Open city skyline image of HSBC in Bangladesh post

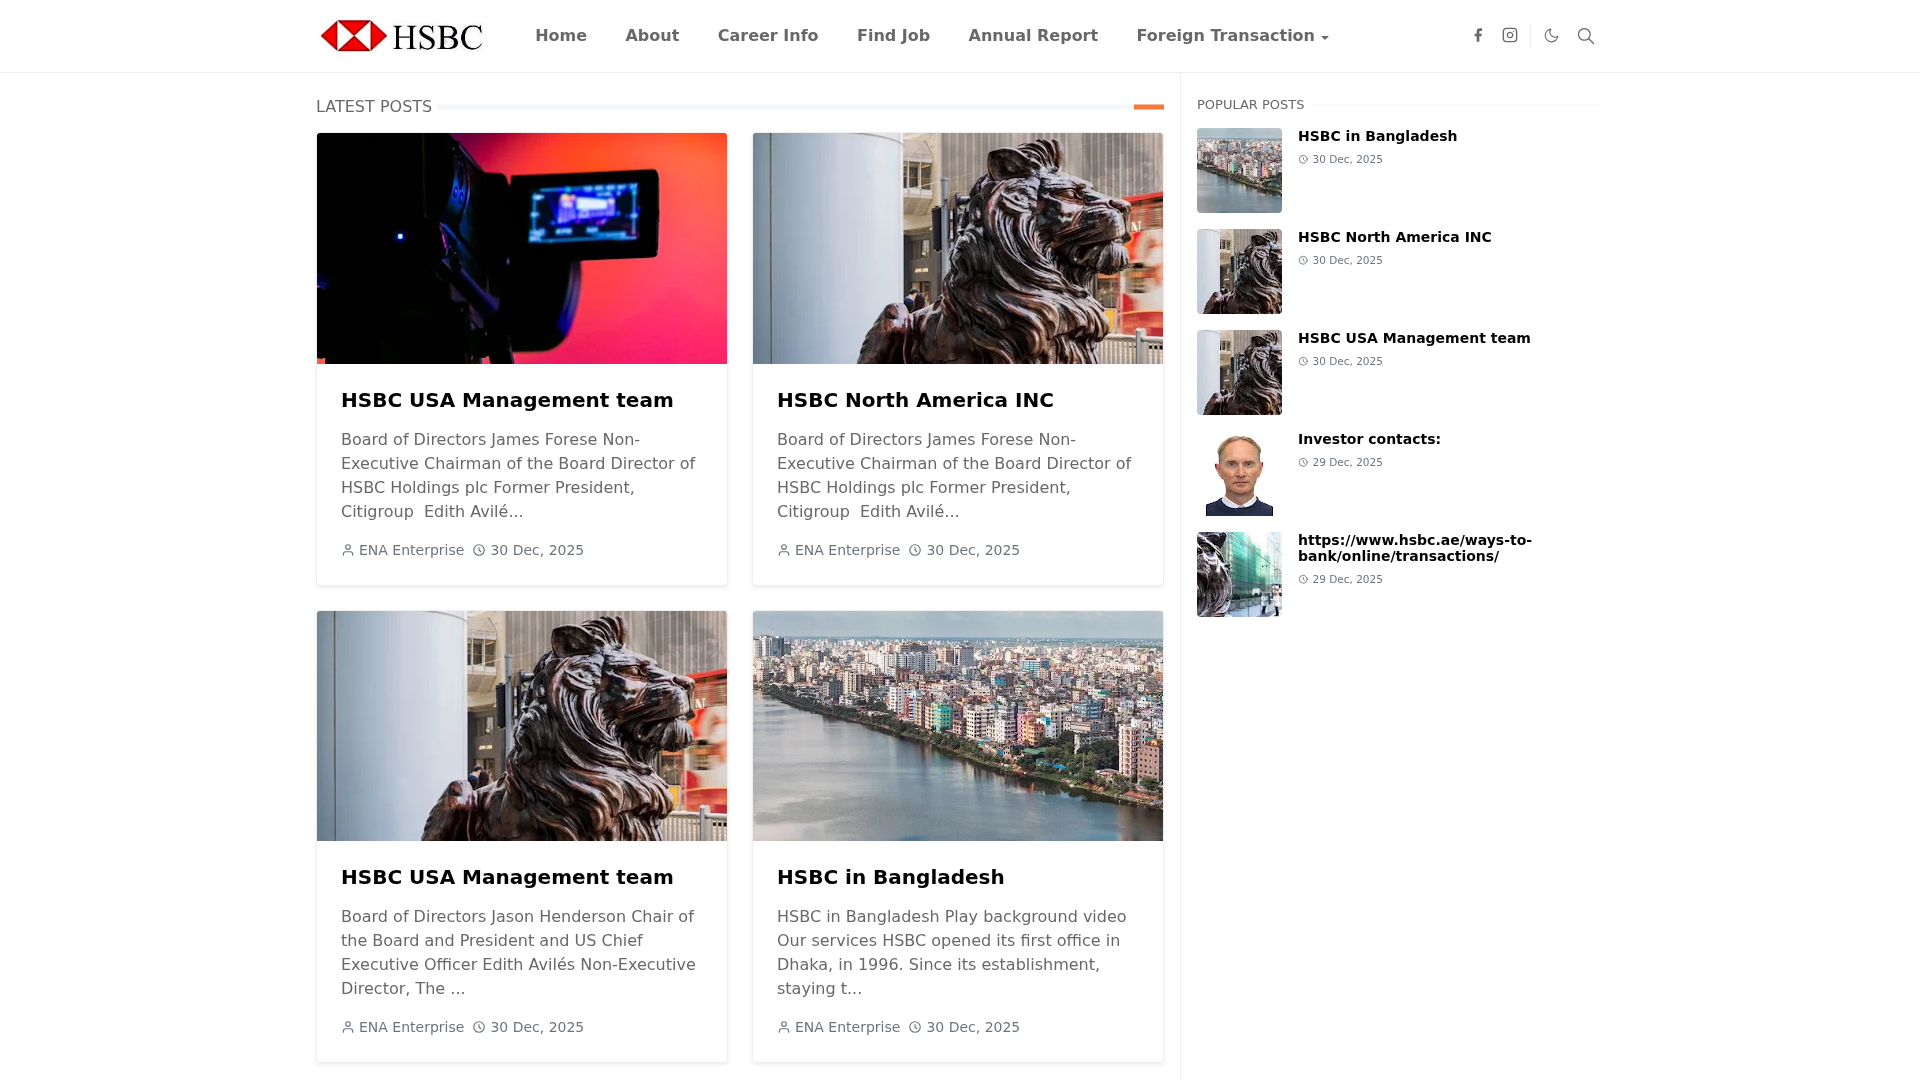click(958, 726)
